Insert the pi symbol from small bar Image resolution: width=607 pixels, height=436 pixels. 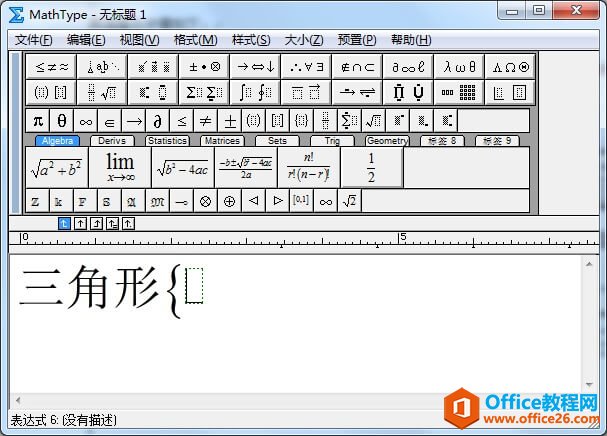pos(38,121)
